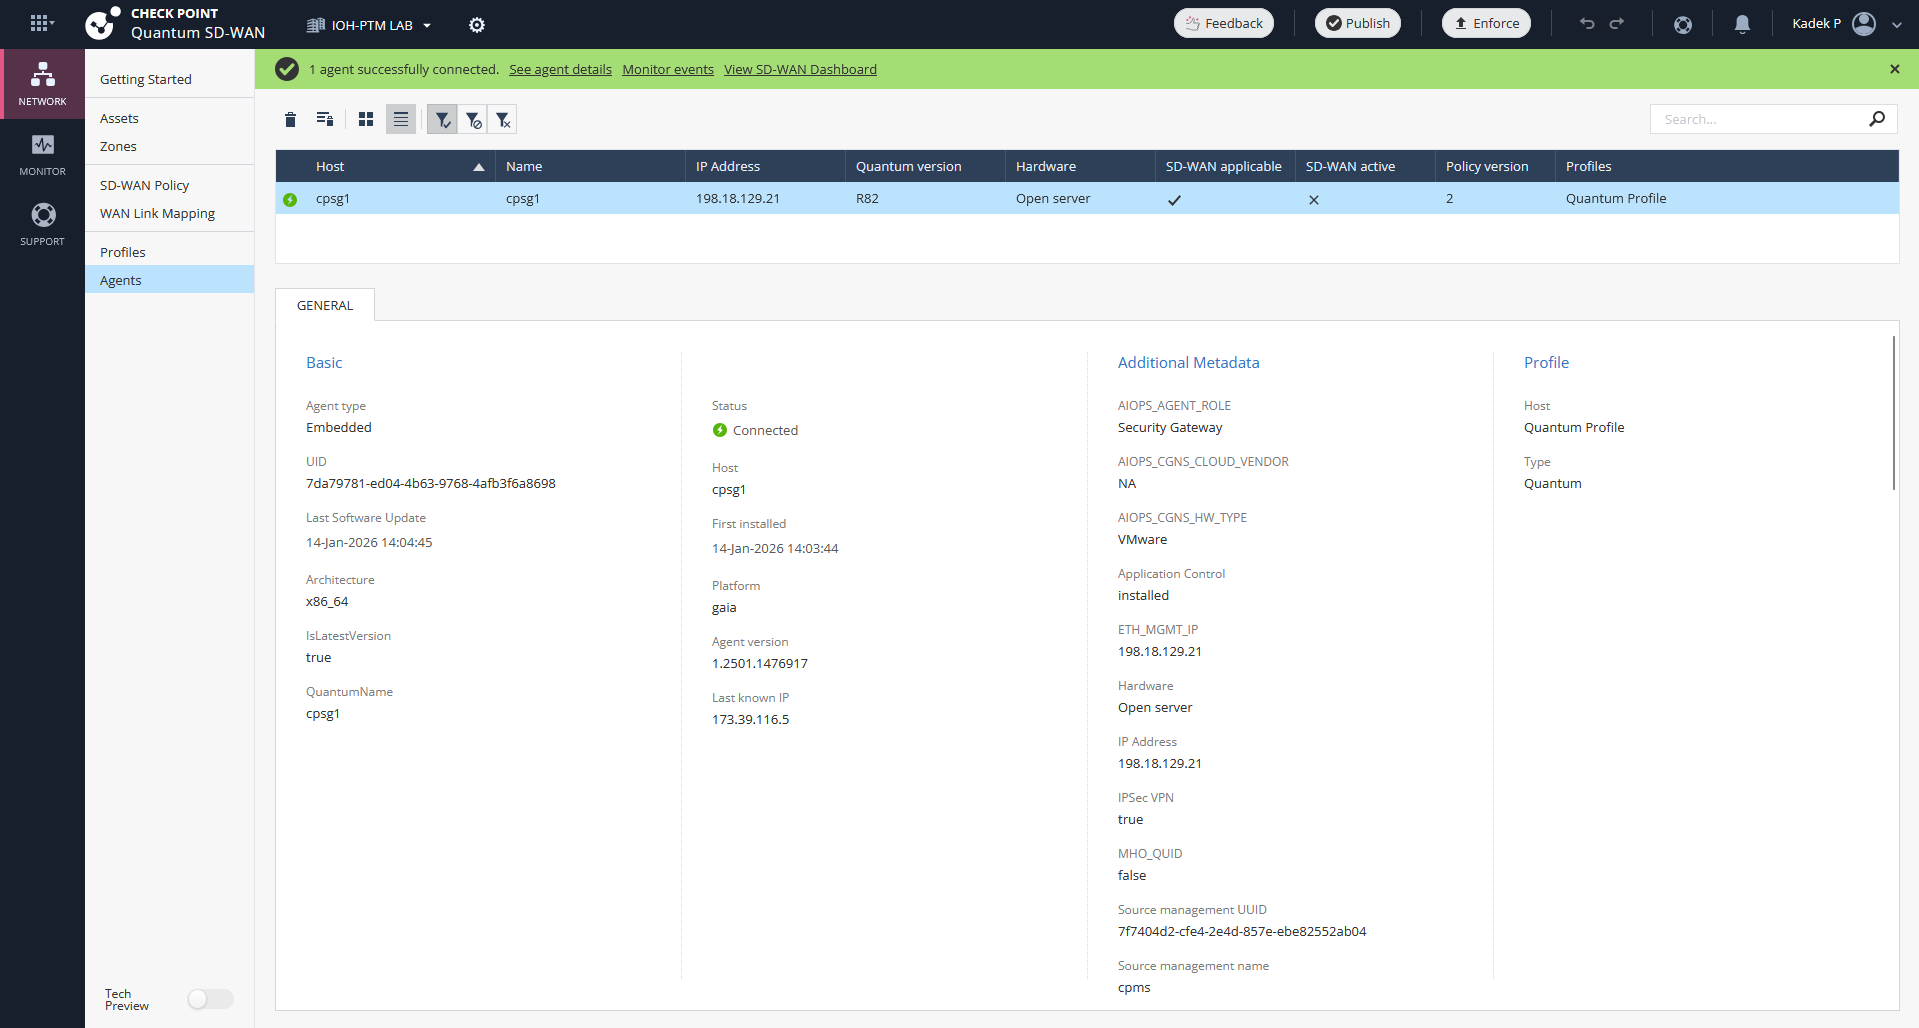Switch to grid view layout
Image resolution: width=1919 pixels, height=1028 pixels.
tap(366, 120)
